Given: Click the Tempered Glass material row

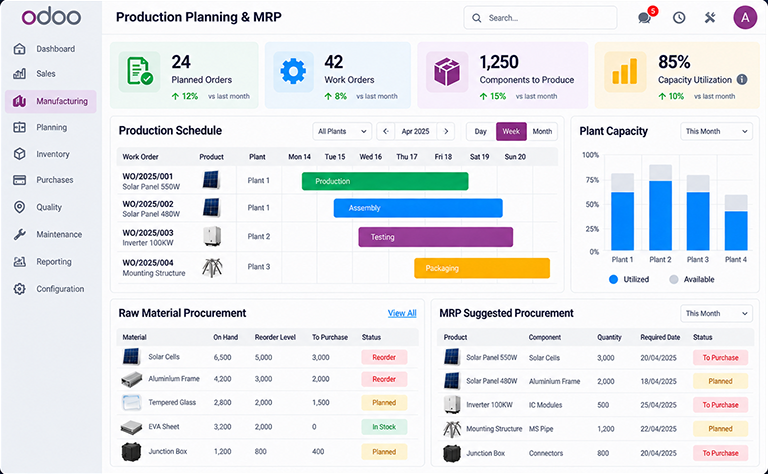Looking at the screenshot, I should [267, 403].
